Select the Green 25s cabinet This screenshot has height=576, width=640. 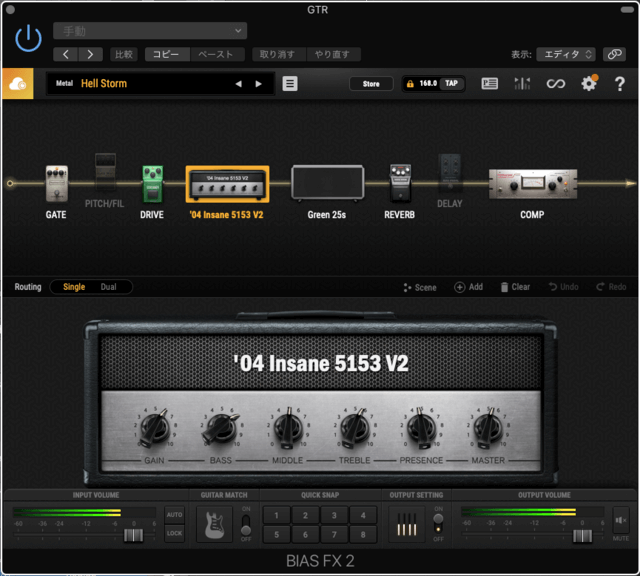(x=327, y=183)
